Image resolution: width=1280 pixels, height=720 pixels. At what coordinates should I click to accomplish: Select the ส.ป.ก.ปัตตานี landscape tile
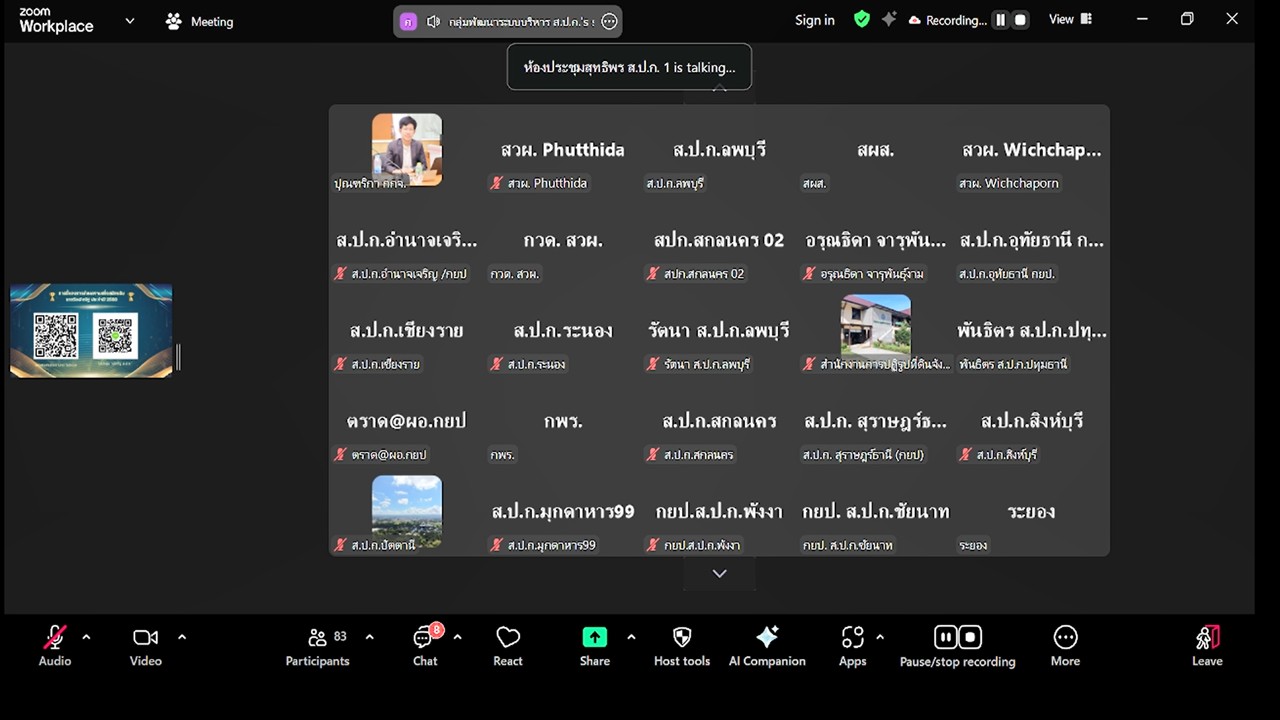[407, 512]
